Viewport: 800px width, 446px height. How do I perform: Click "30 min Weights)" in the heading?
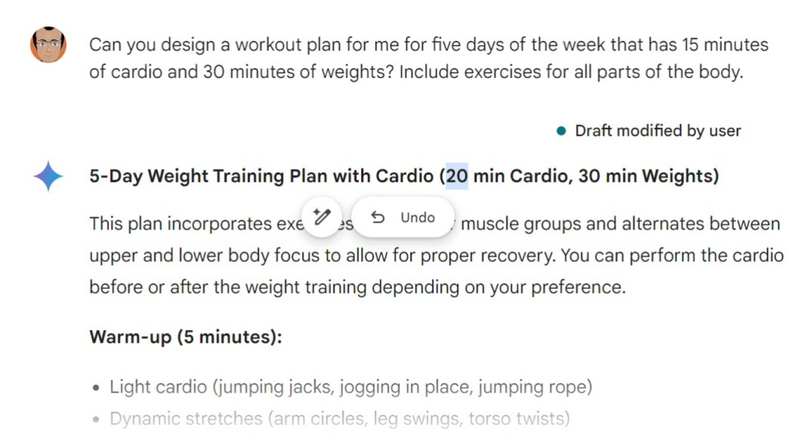click(x=658, y=177)
